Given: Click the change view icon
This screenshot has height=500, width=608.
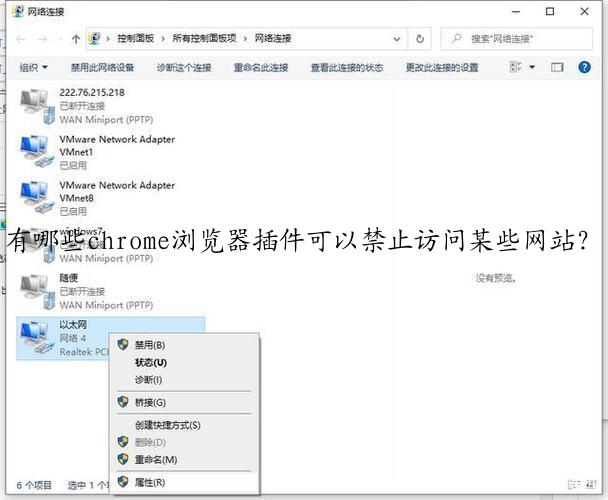Looking at the screenshot, I should click(515, 67).
